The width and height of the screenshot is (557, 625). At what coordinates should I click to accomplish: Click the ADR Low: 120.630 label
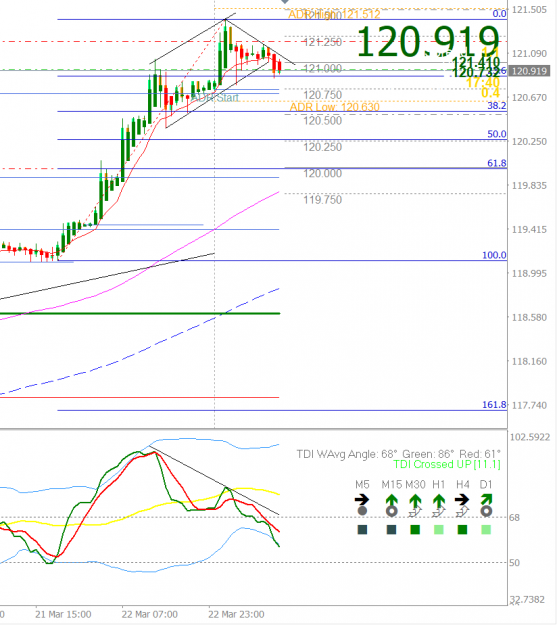335,107
